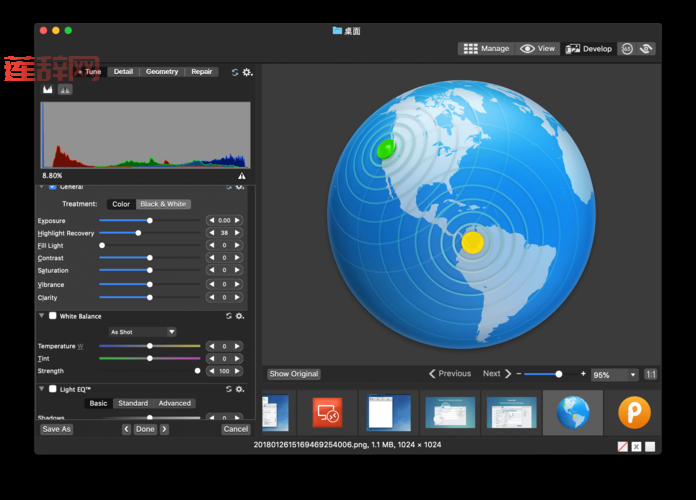Click the histogram clipping warning triangle

point(242,176)
